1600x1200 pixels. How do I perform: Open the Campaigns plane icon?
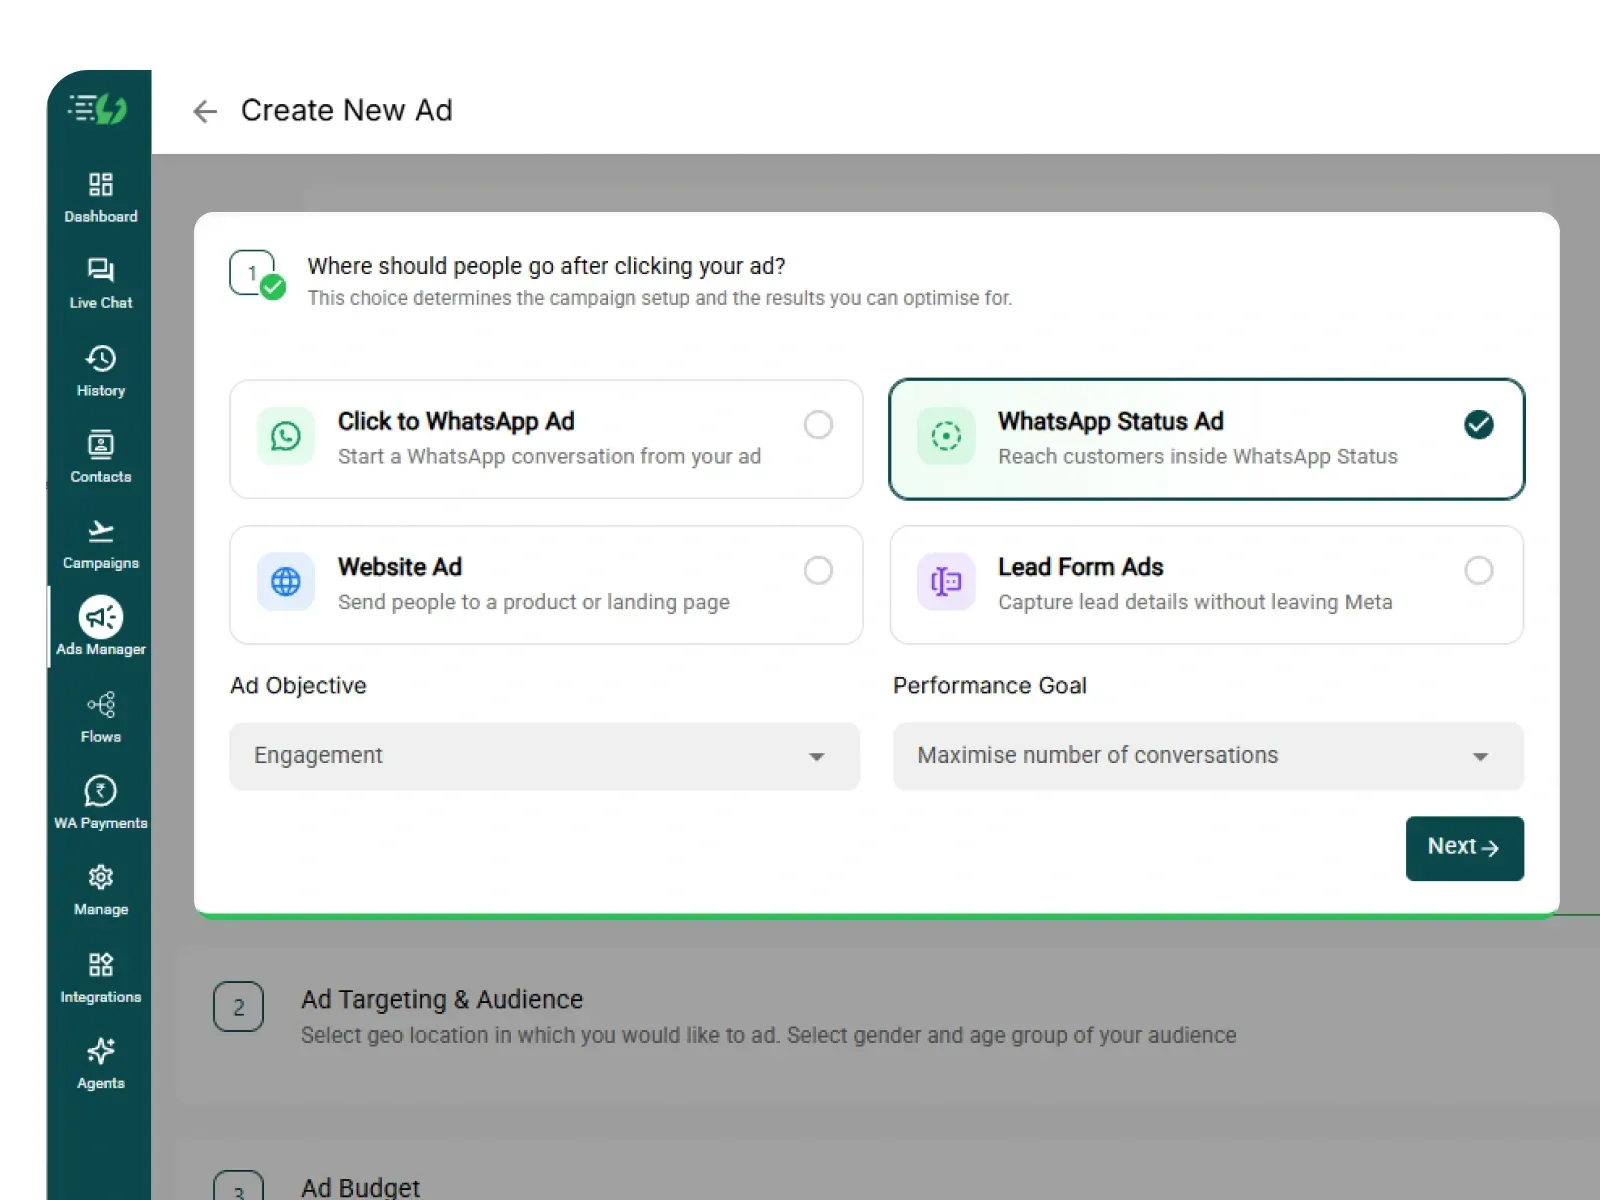click(101, 531)
